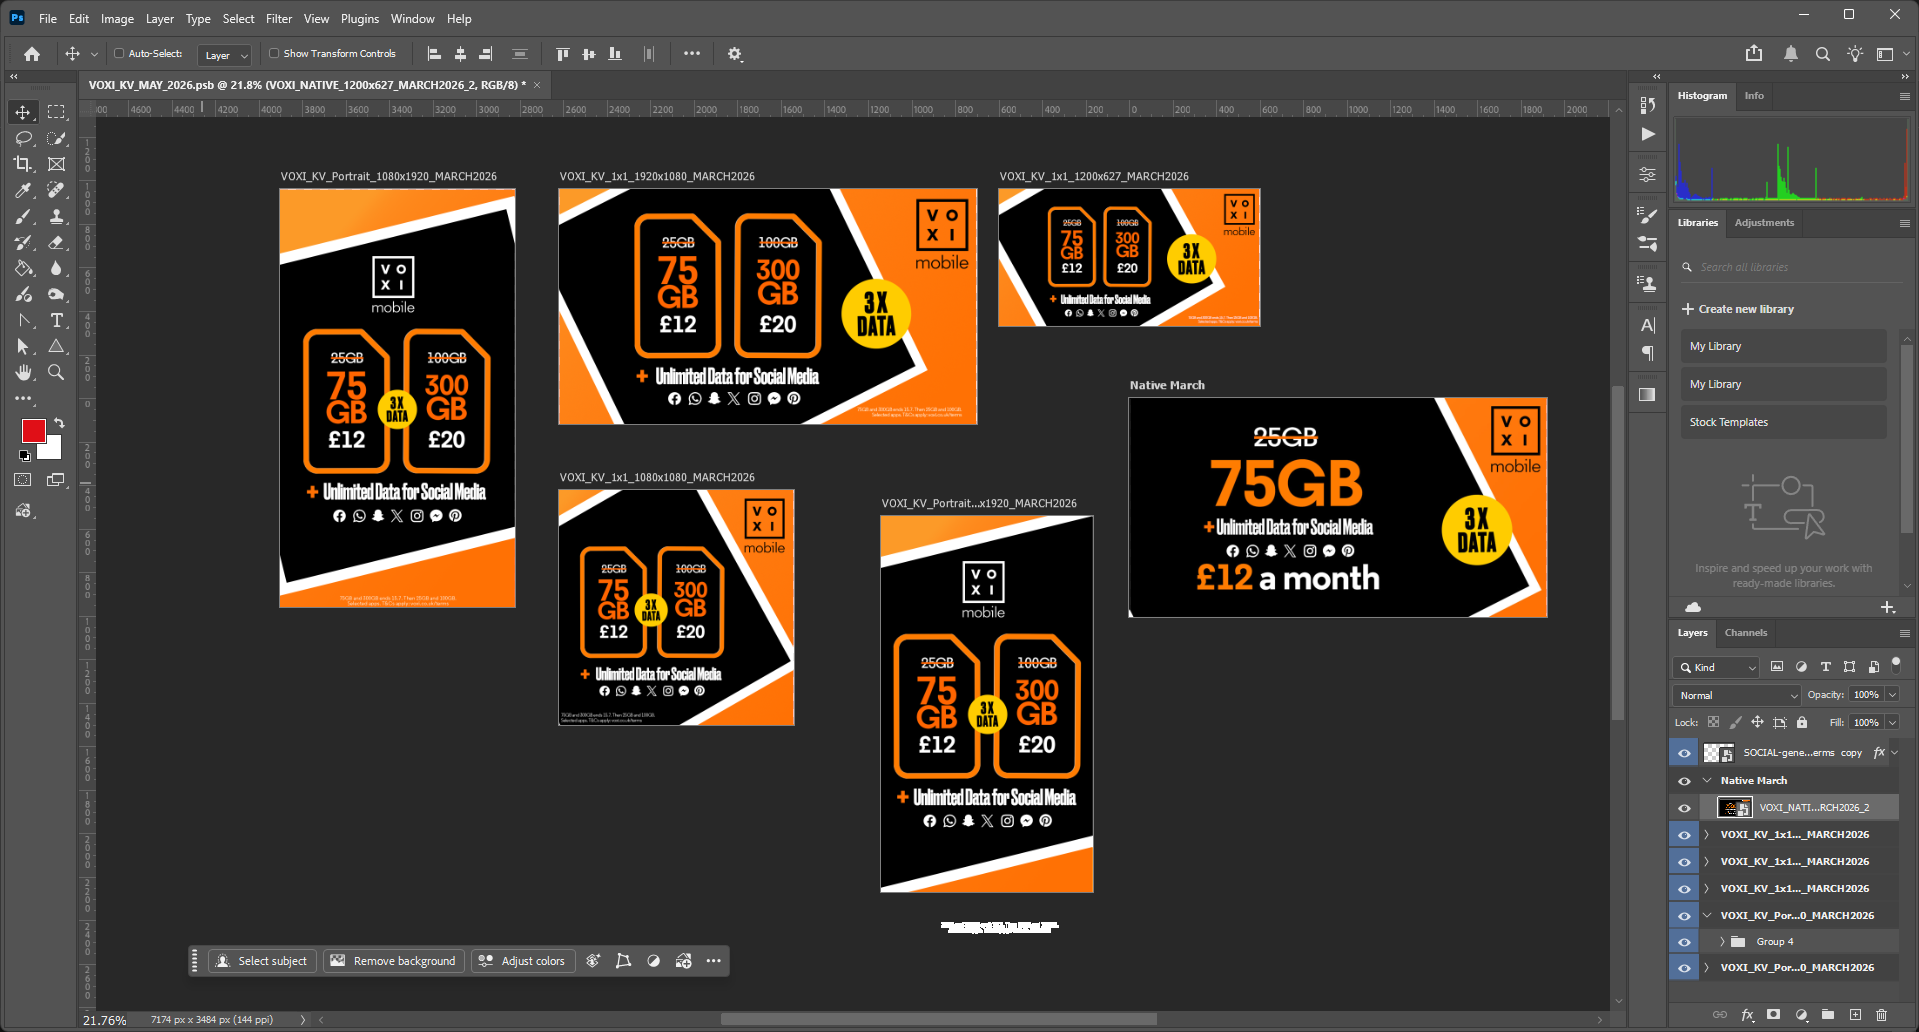The width and height of the screenshot is (1919, 1032).
Task: Expand the Group 4 folder
Action: [x=1722, y=942]
